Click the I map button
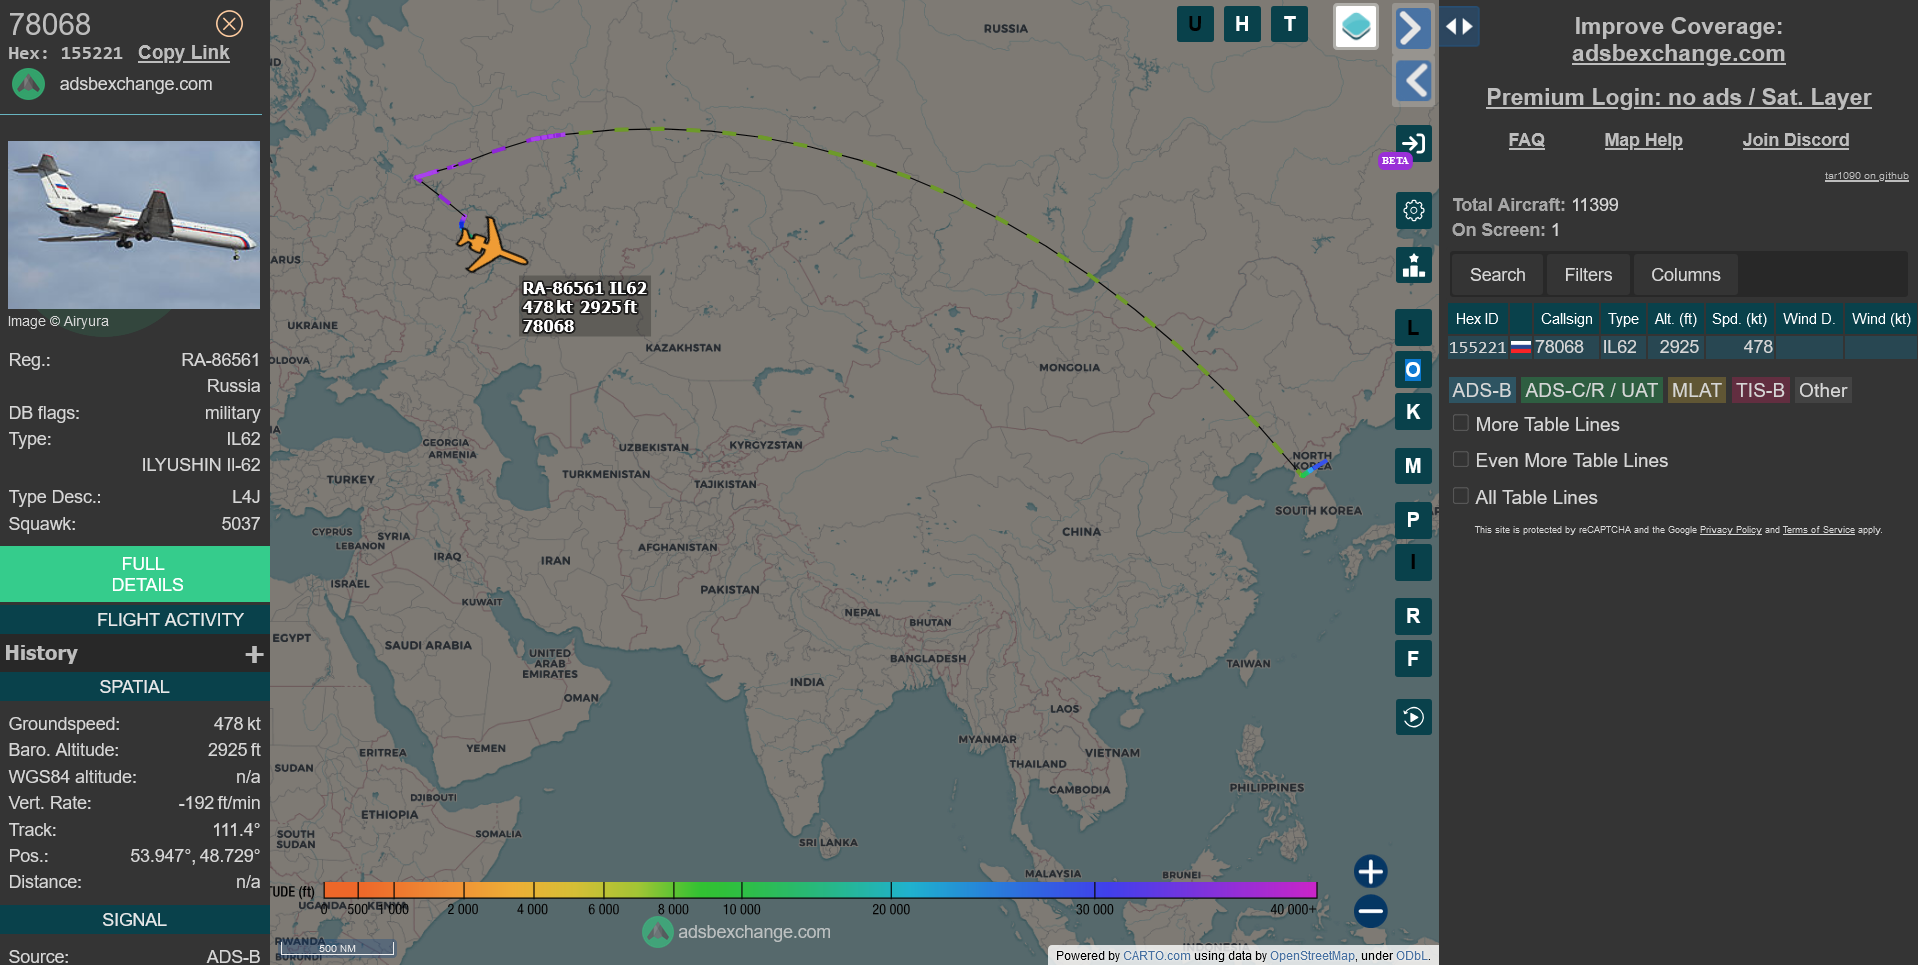The height and width of the screenshot is (965, 1918). (1413, 562)
